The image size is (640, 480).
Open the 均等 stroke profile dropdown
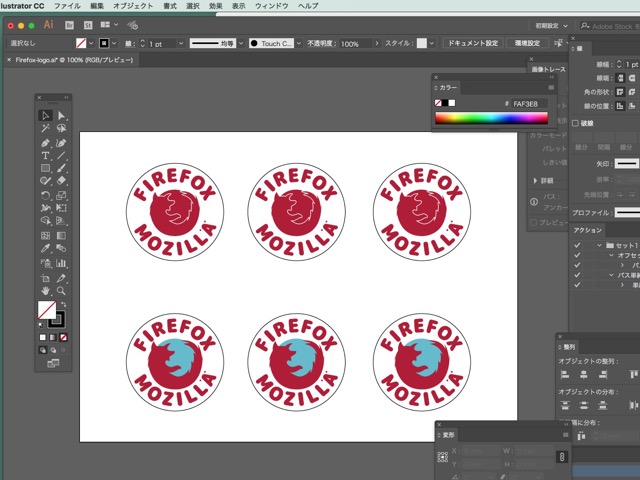click(241, 43)
